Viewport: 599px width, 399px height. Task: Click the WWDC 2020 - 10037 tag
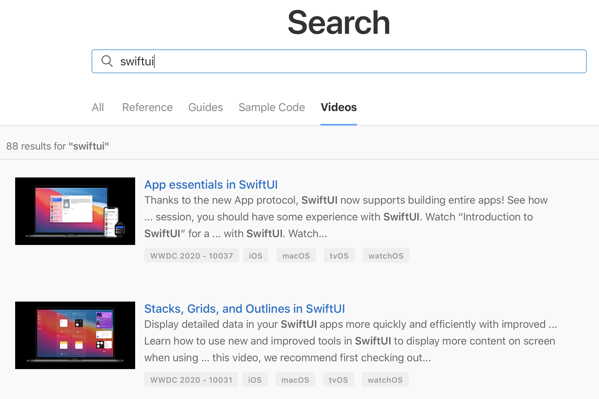[191, 256]
